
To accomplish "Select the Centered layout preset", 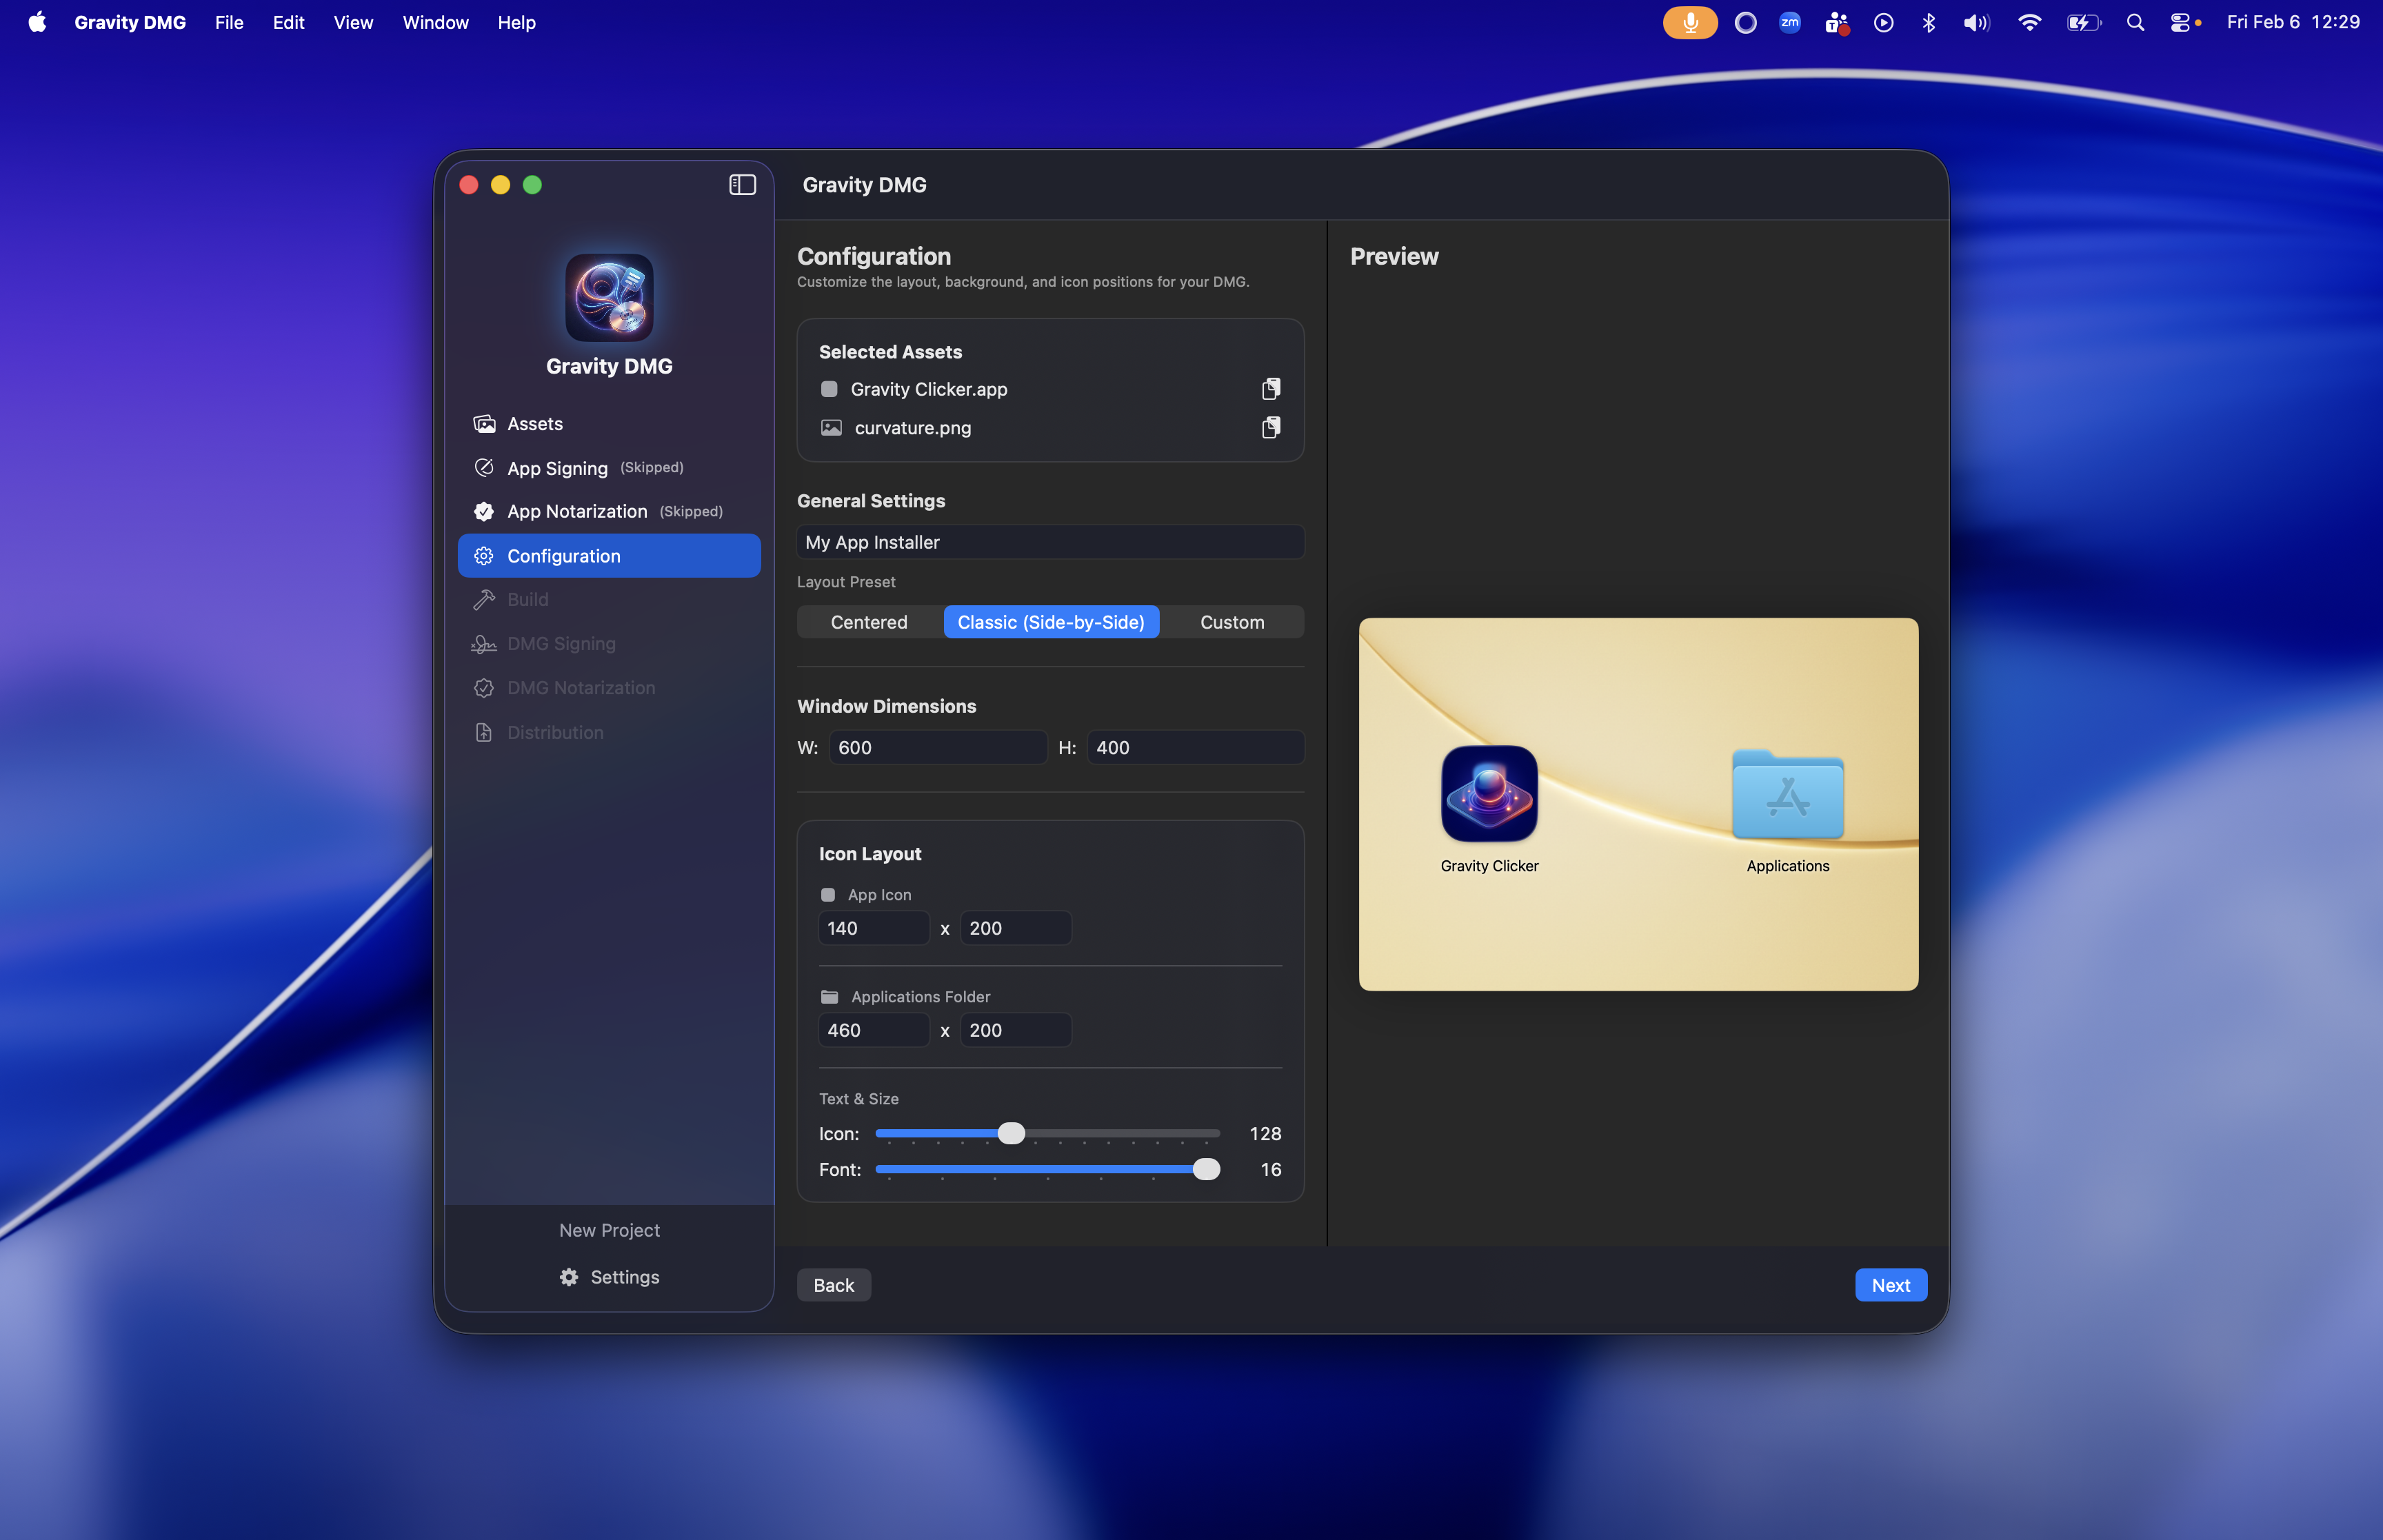I will 868,622.
